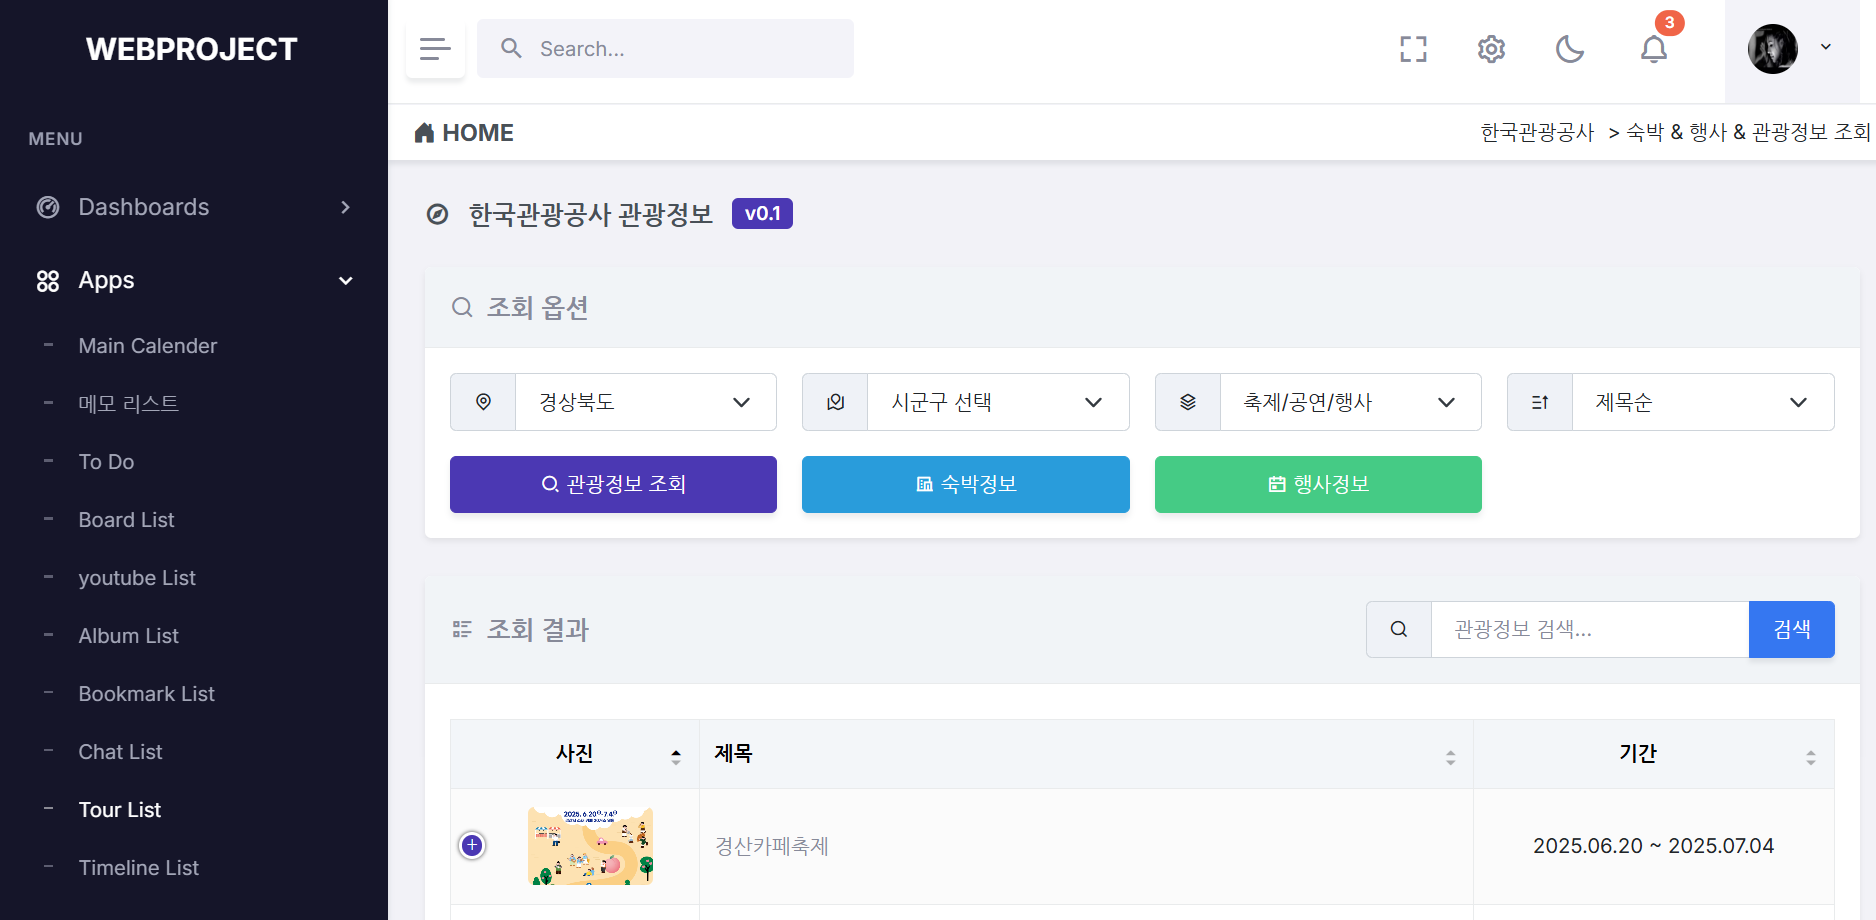Open Tour List in sidebar menu

120,810
